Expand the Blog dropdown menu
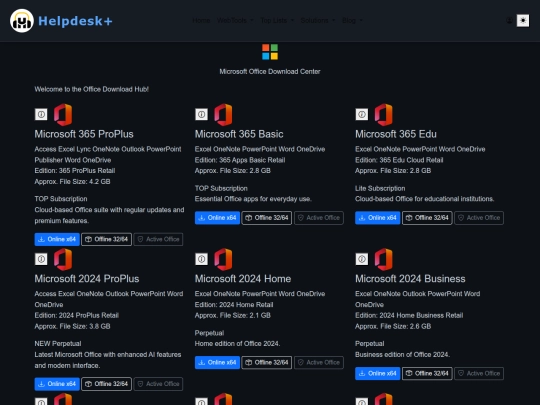Image resolution: width=540 pixels, height=405 pixels. coord(352,21)
